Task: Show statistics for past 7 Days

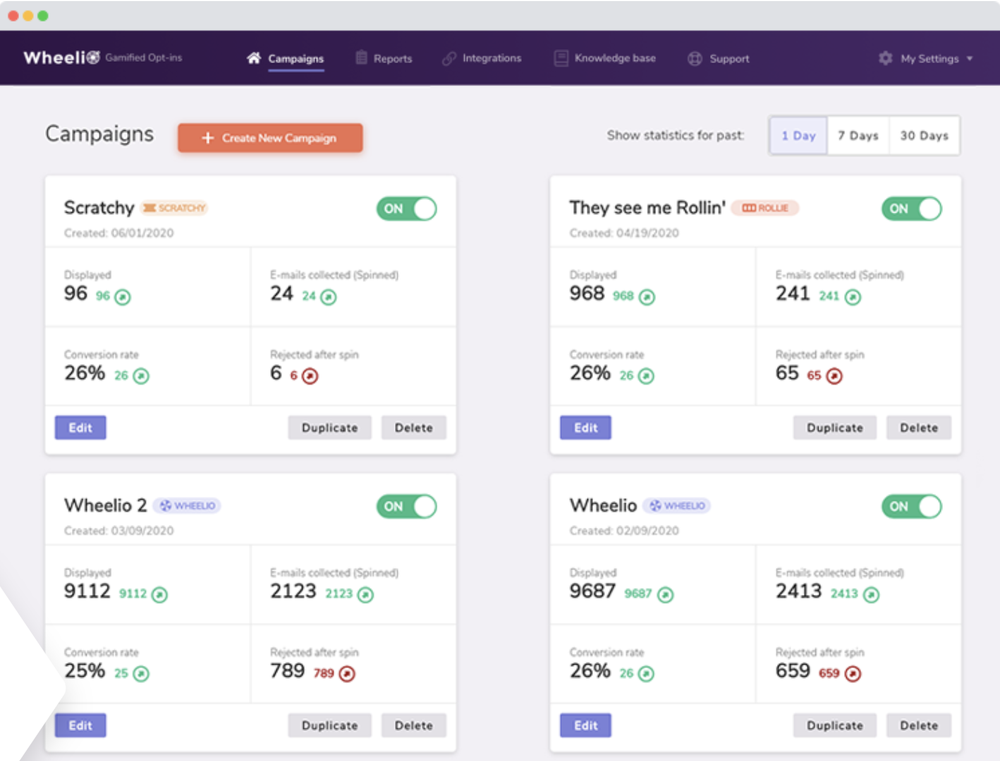Action: [858, 136]
